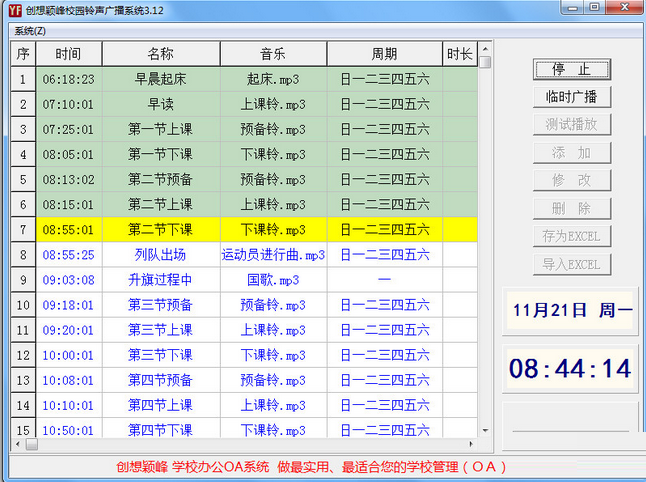This screenshot has height=482, width=646.
Task: Click the 时间 column header
Action: pyautogui.click(x=69, y=54)
